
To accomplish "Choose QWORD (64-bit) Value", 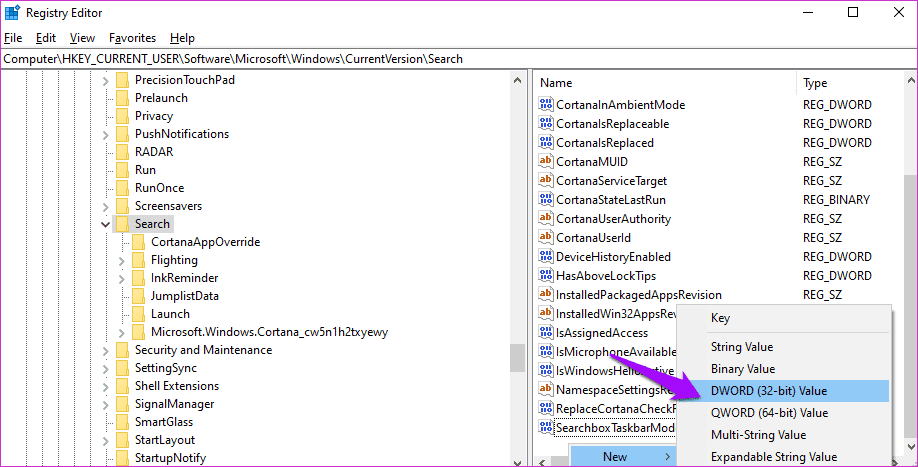I will pyautogui.click(x=783, y=413).
